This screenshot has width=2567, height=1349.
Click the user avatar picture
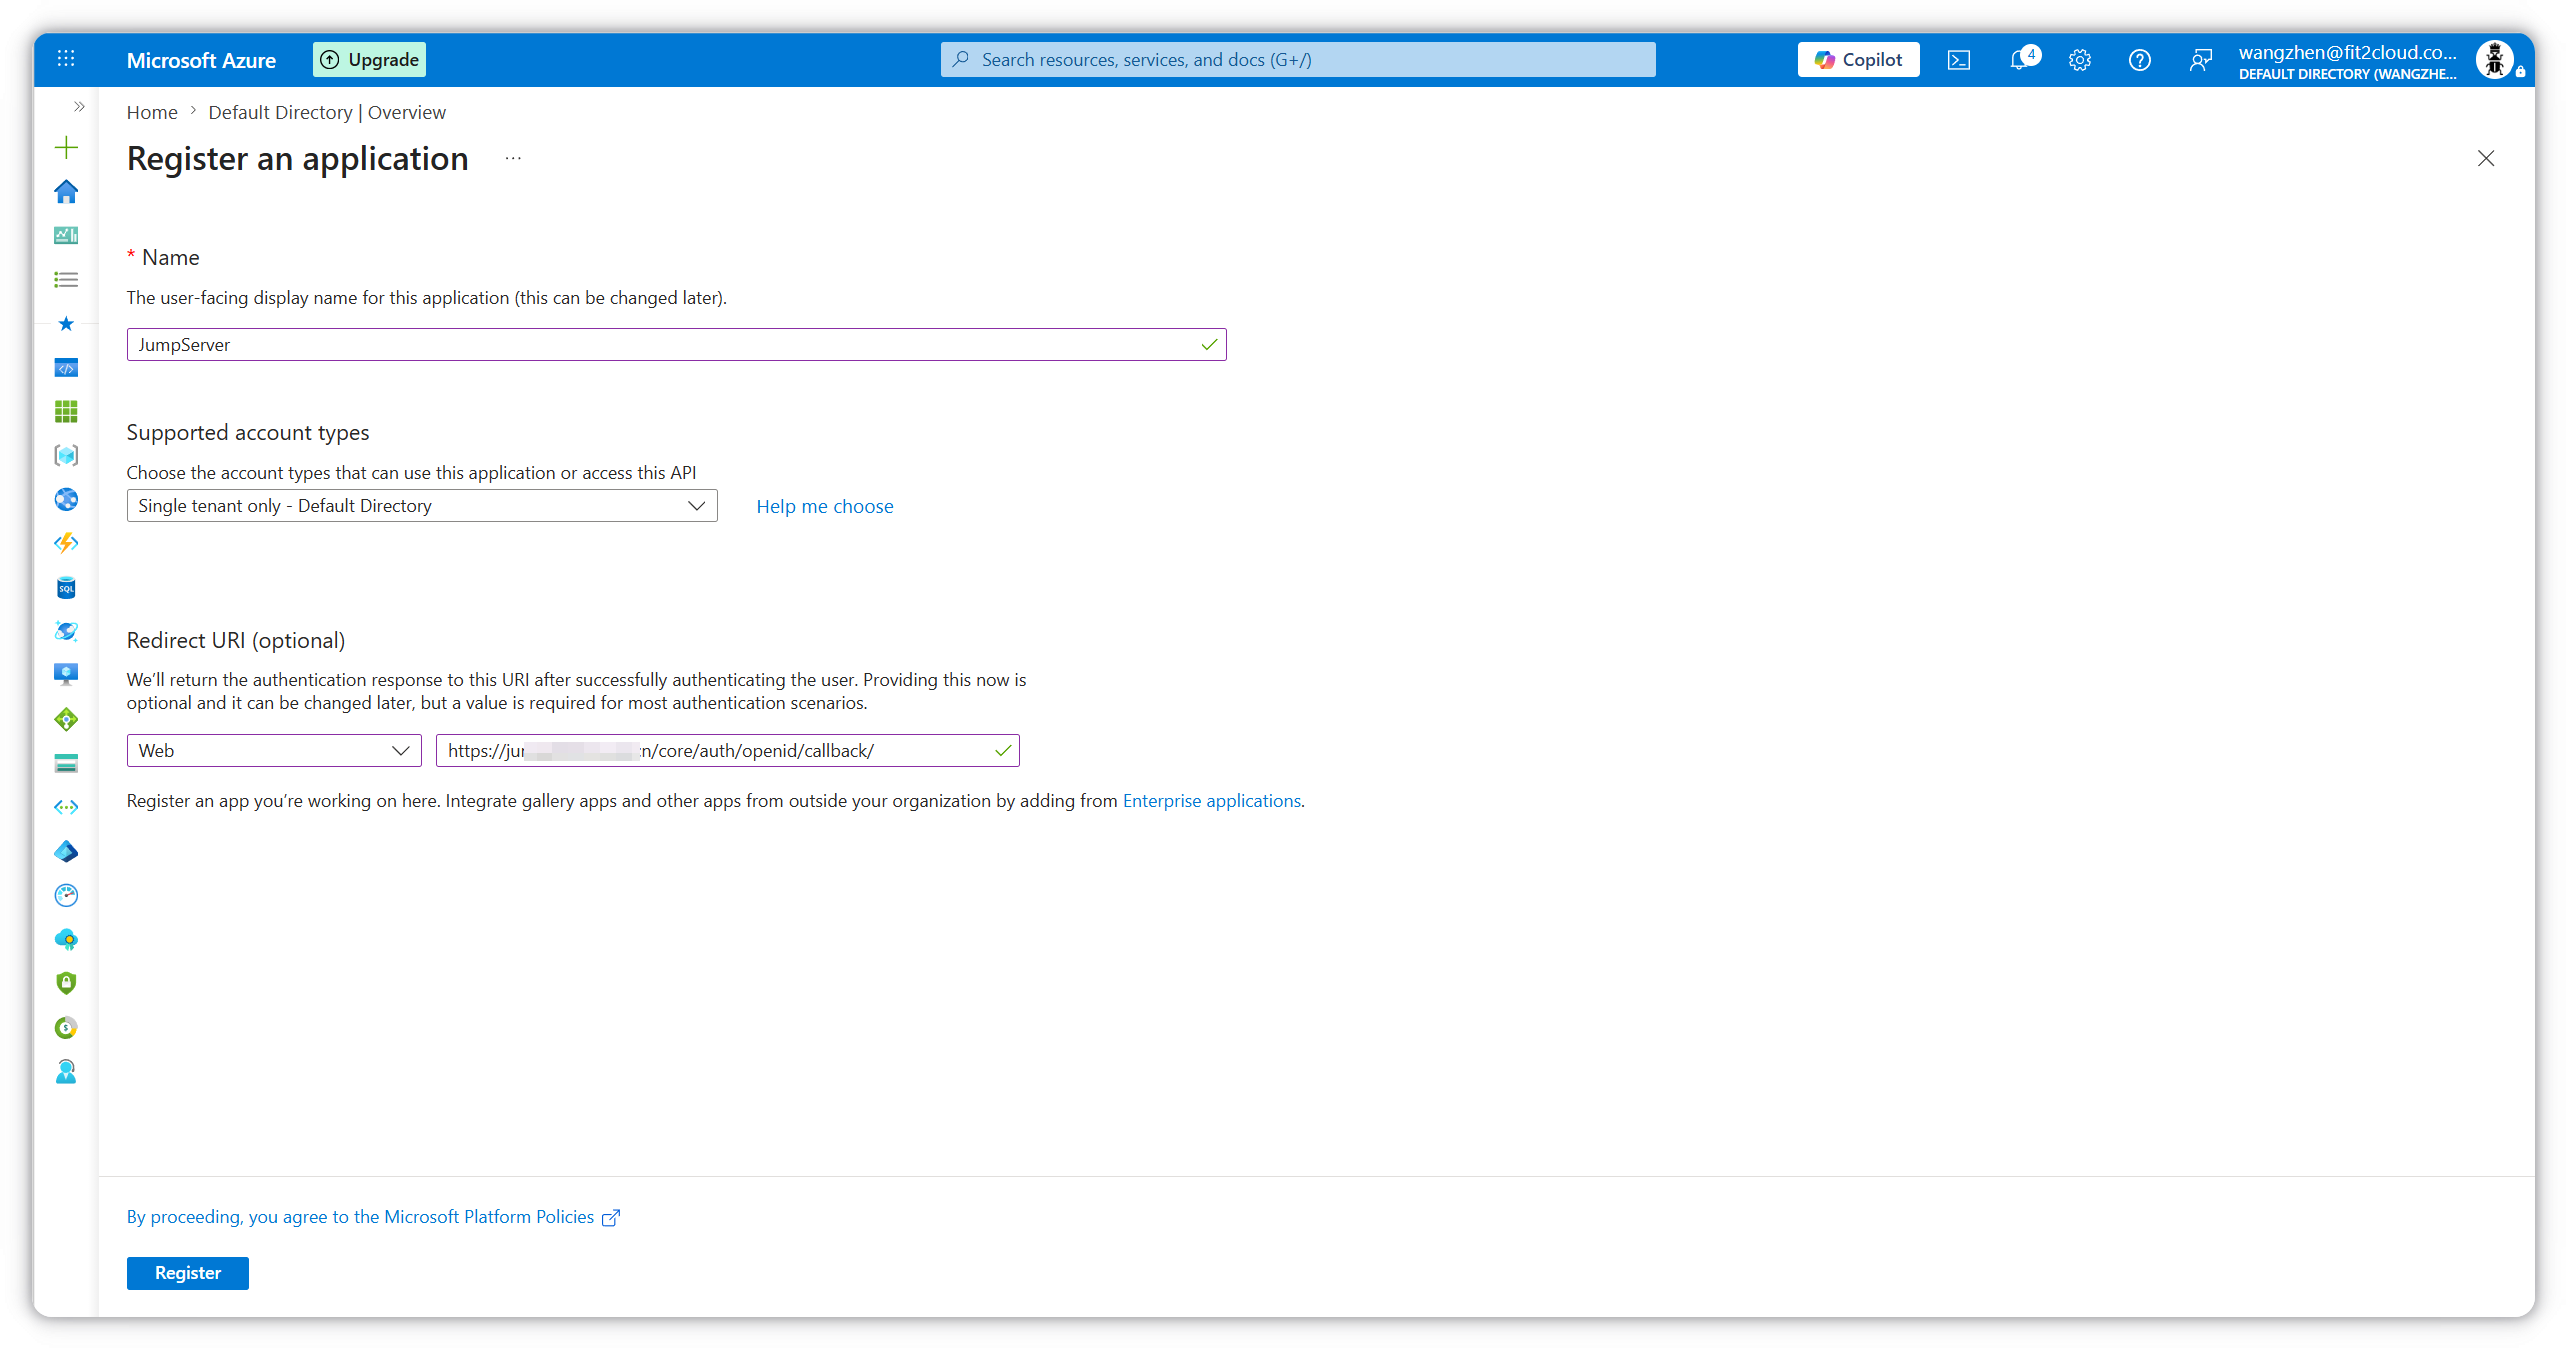point(2495,60)
